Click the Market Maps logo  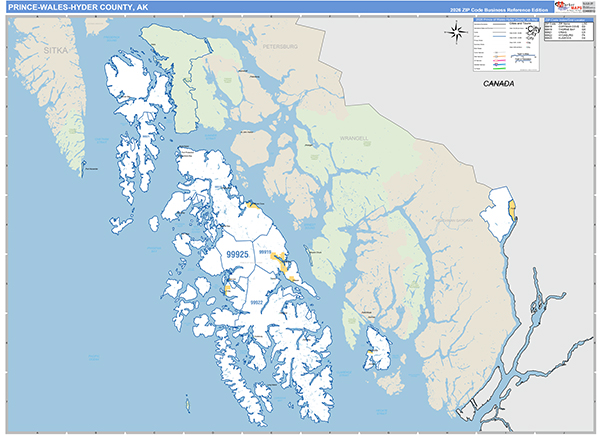point(569,7)
